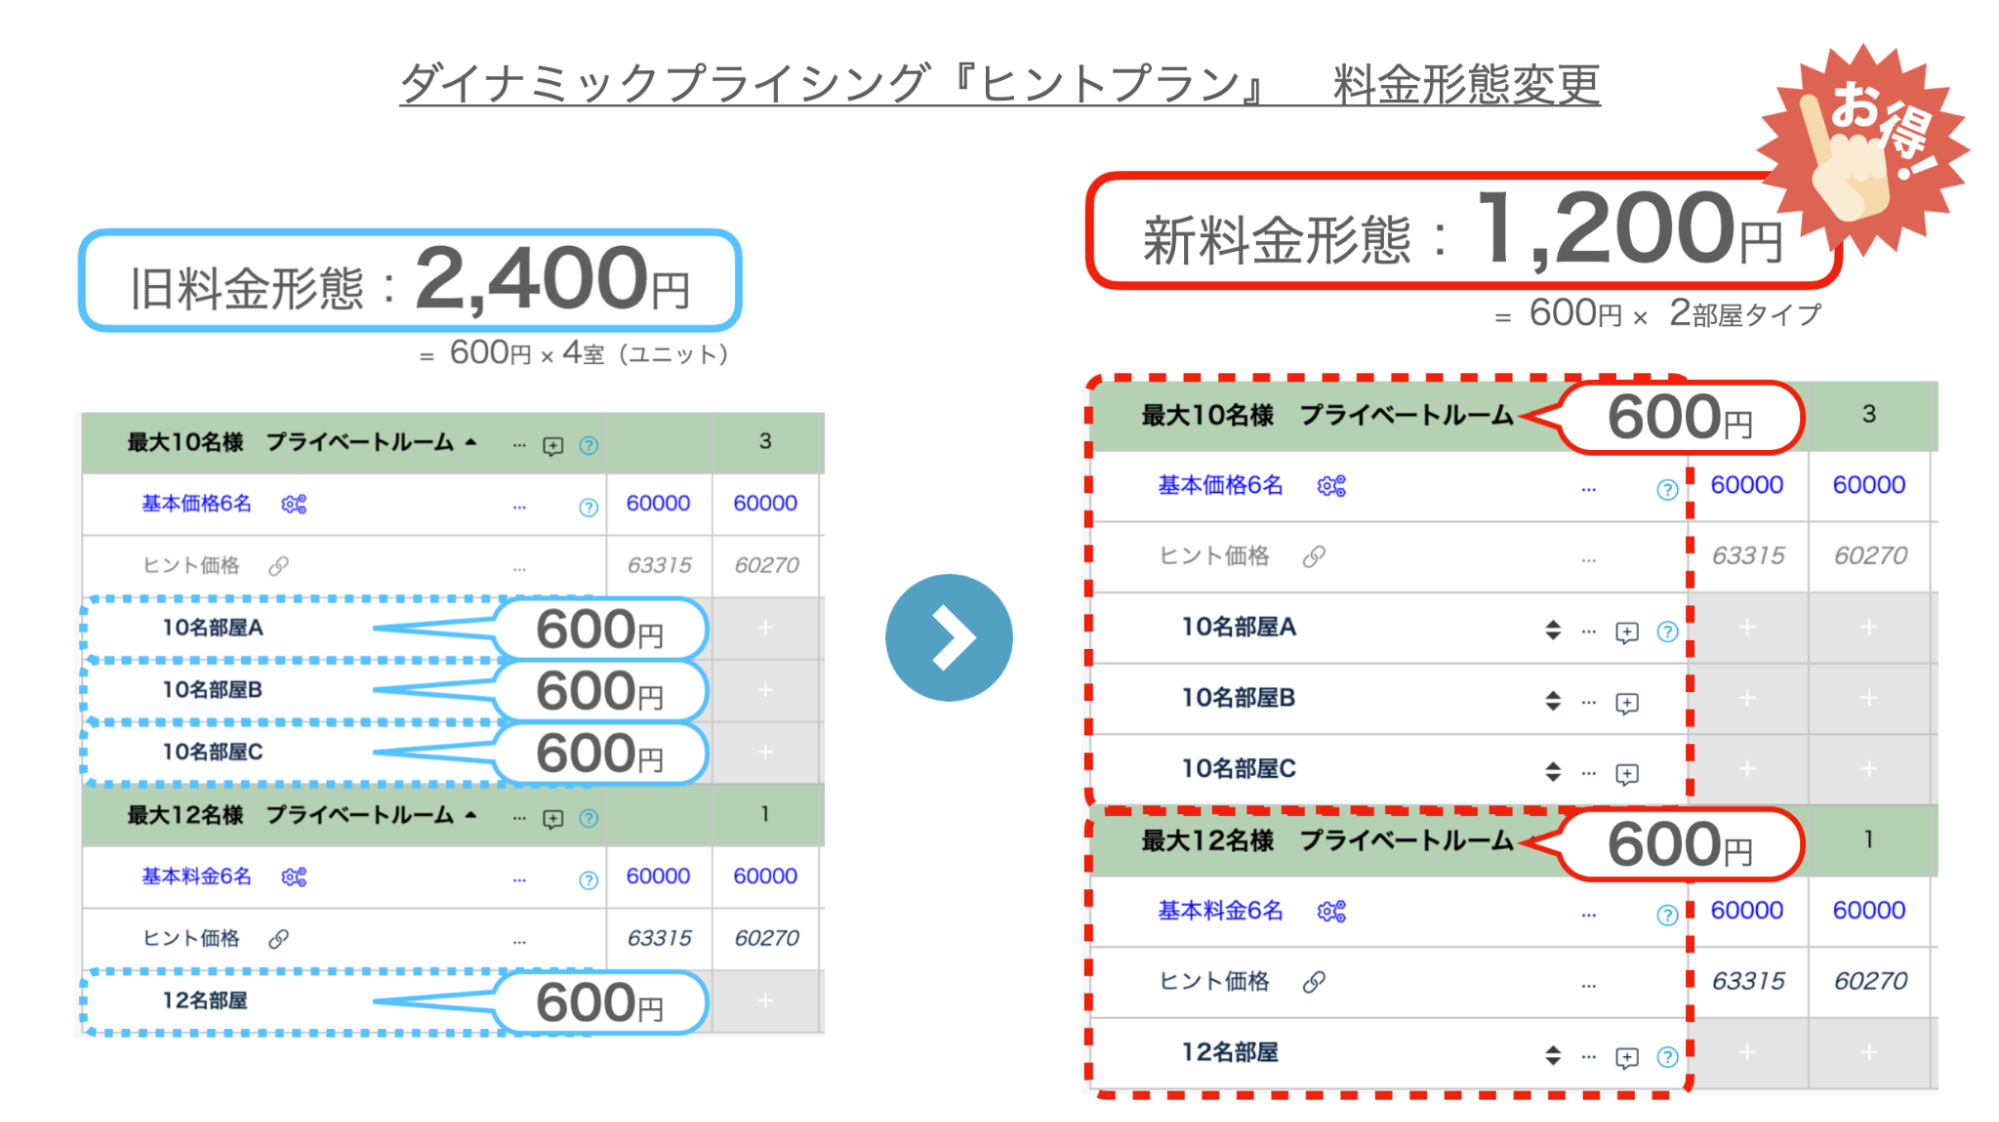The image size is (1999, 1122).
Task: Click the 基本料金6名 link in old-pricing table
Action: coord(196,876)
